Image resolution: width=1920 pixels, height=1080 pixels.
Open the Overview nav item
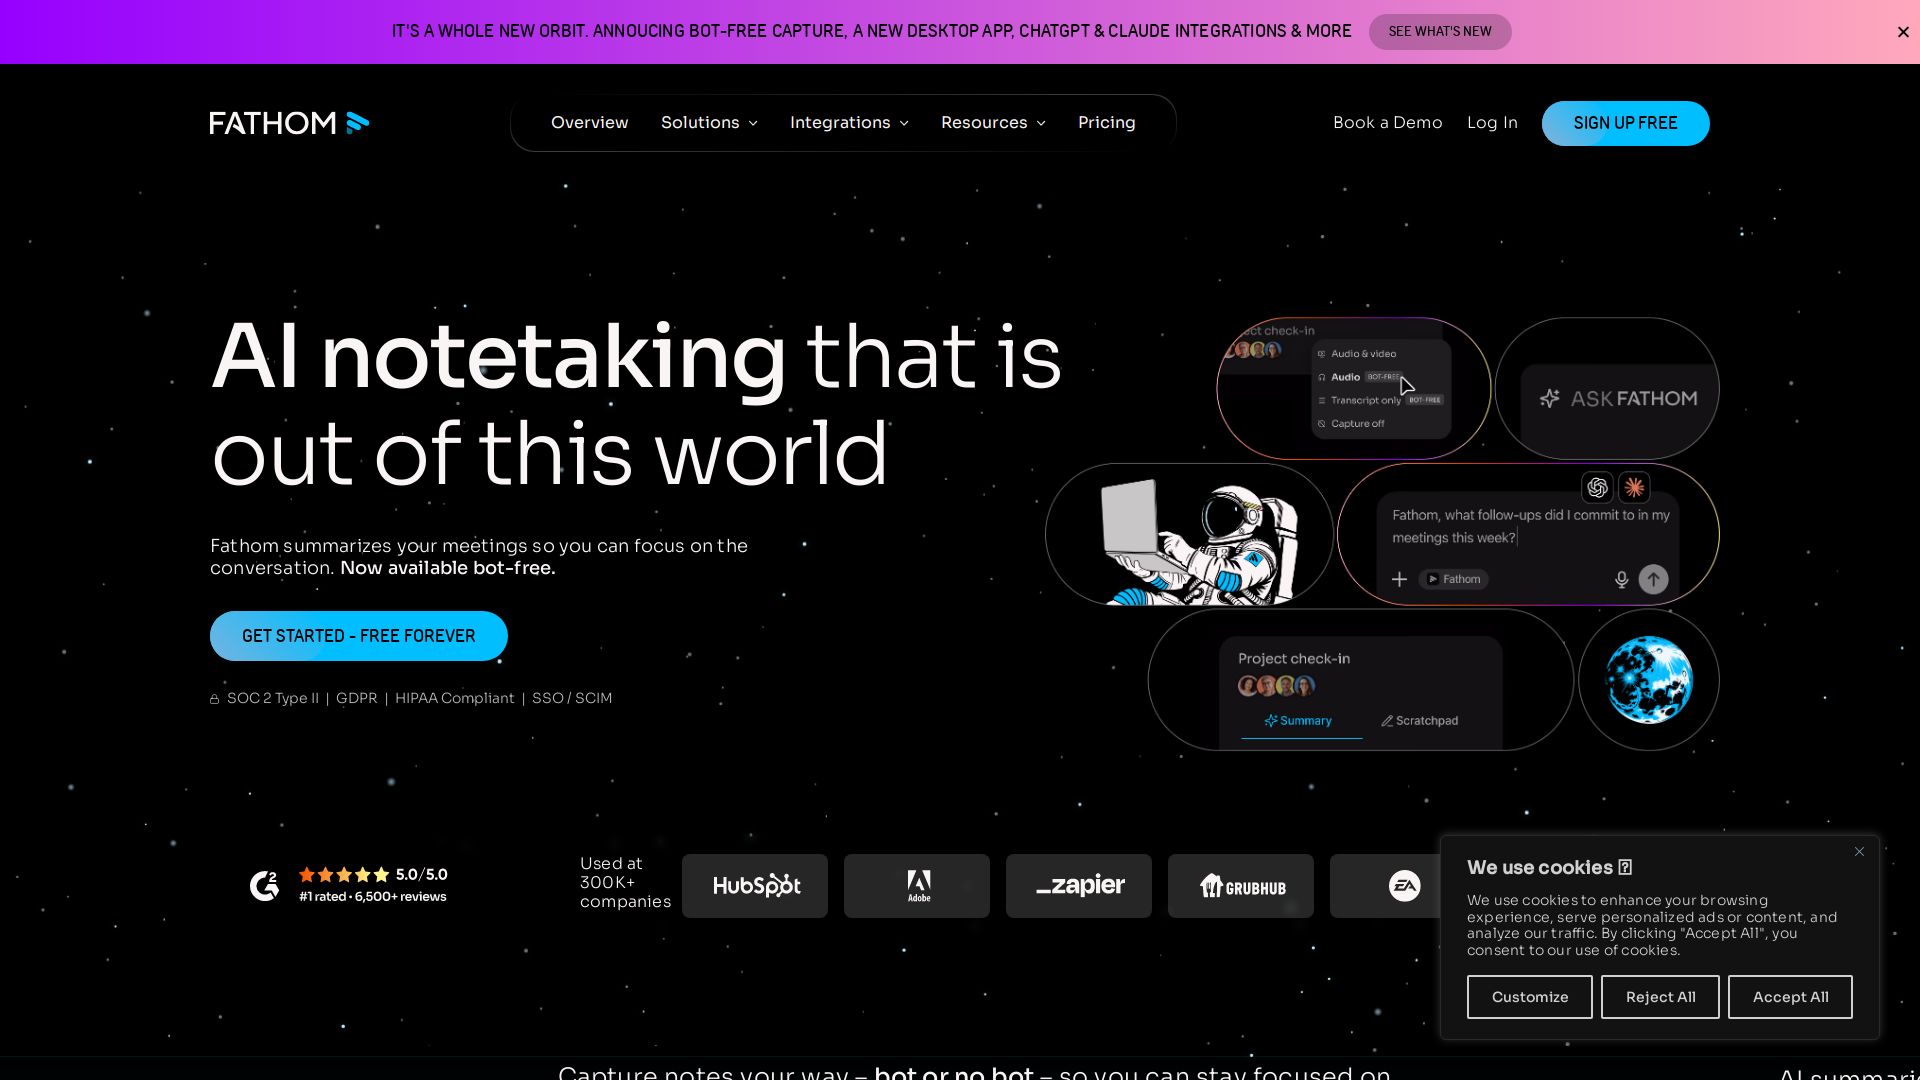click(589, 123)
